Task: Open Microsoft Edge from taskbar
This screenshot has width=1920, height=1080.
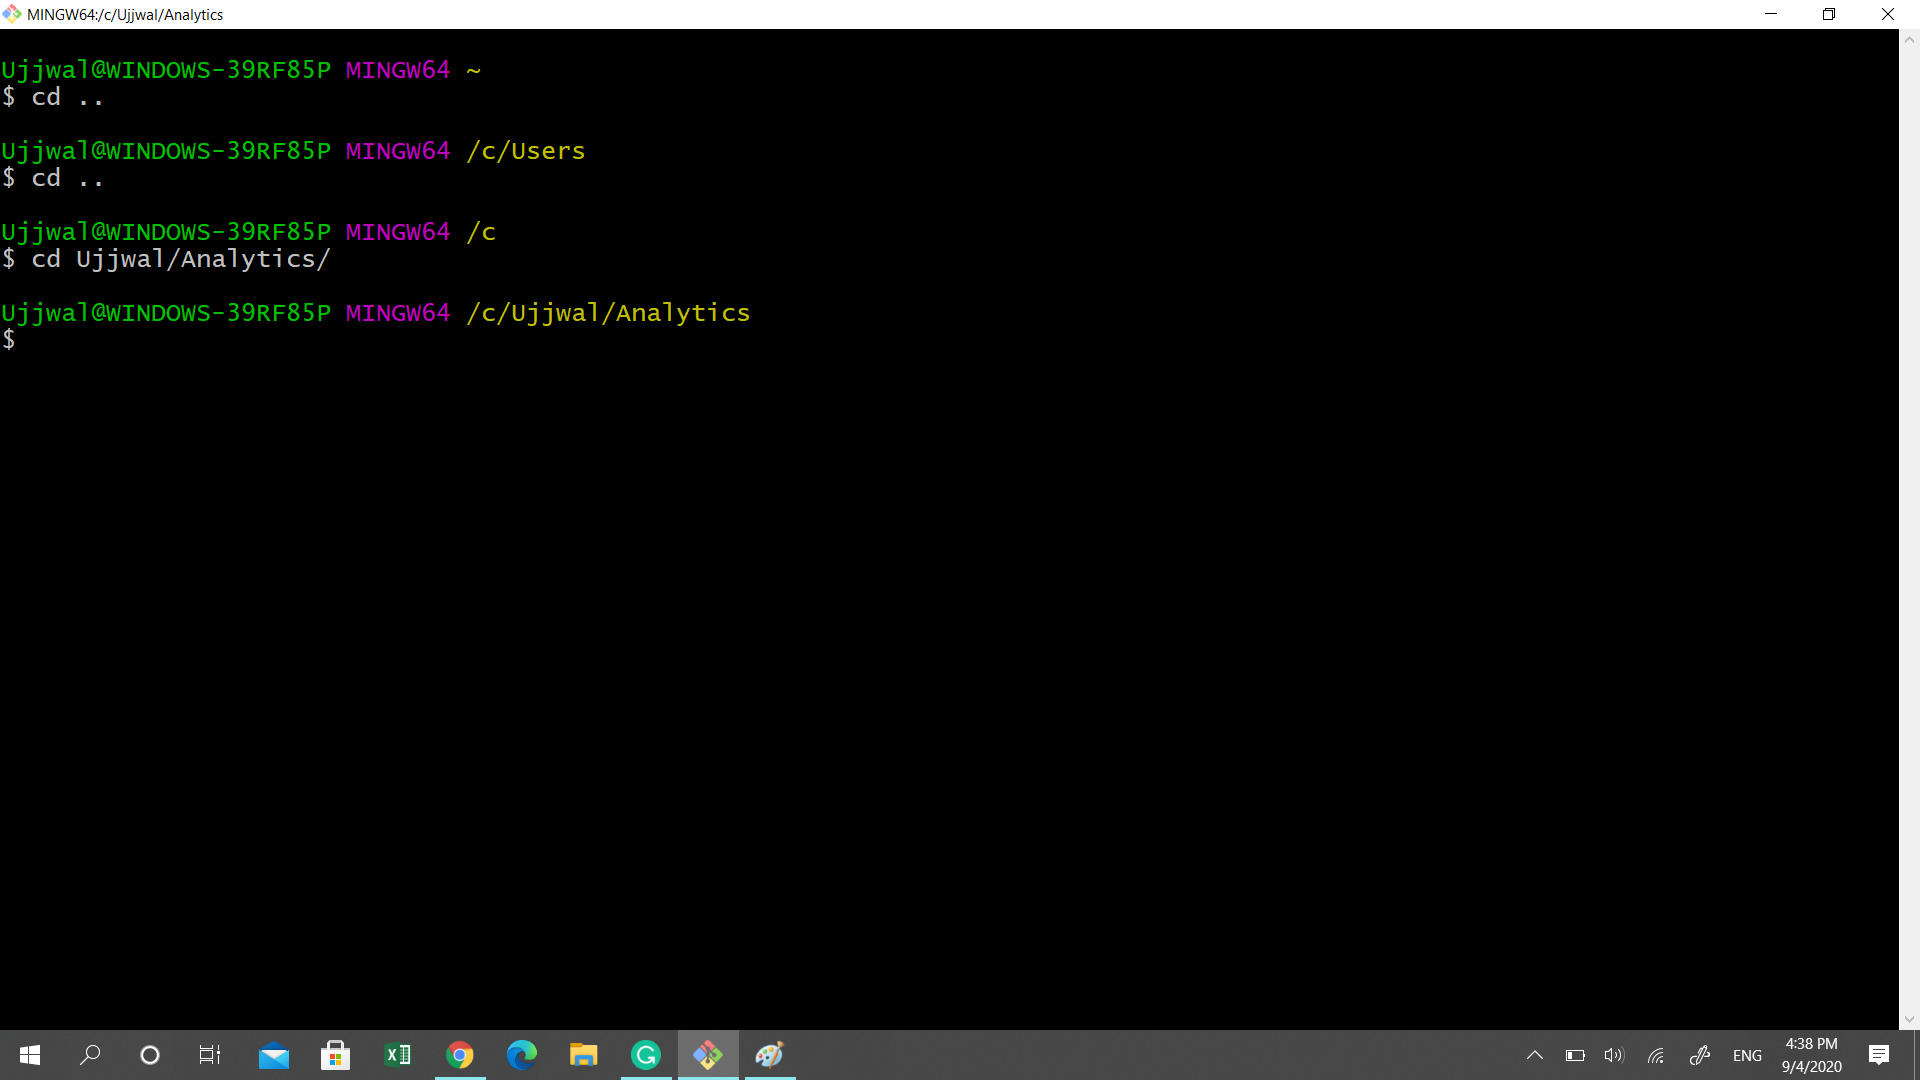Action: (x=522, y=1055)
